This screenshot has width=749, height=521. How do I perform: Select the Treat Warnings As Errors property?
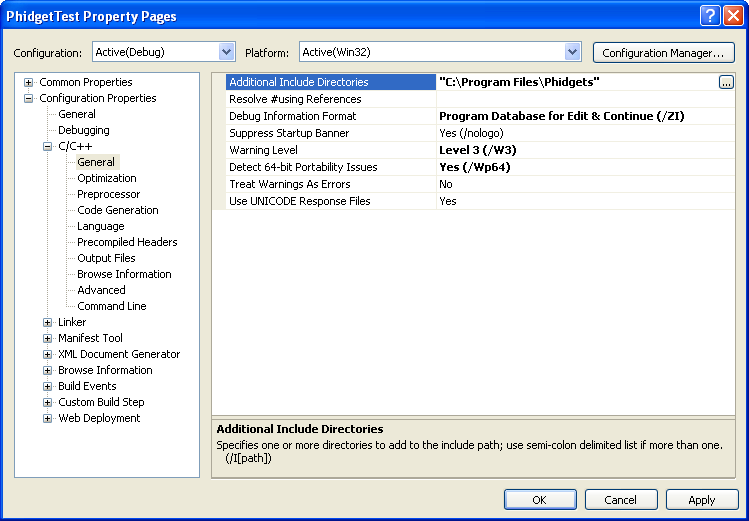click(331, 184)
